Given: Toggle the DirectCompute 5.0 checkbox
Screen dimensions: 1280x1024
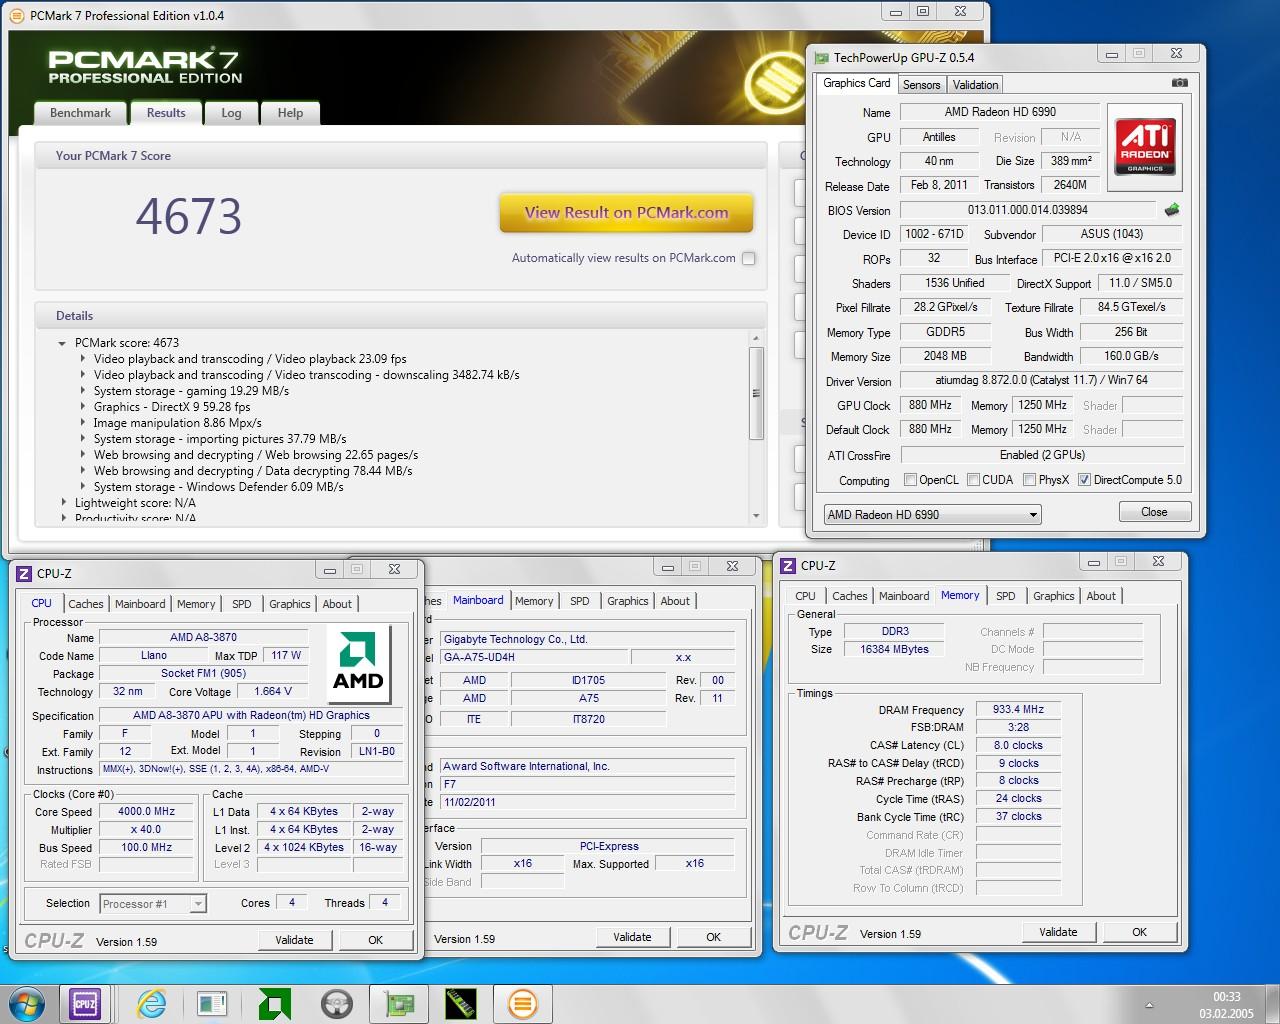Looking at the screenshot, I should point(1084,480).
